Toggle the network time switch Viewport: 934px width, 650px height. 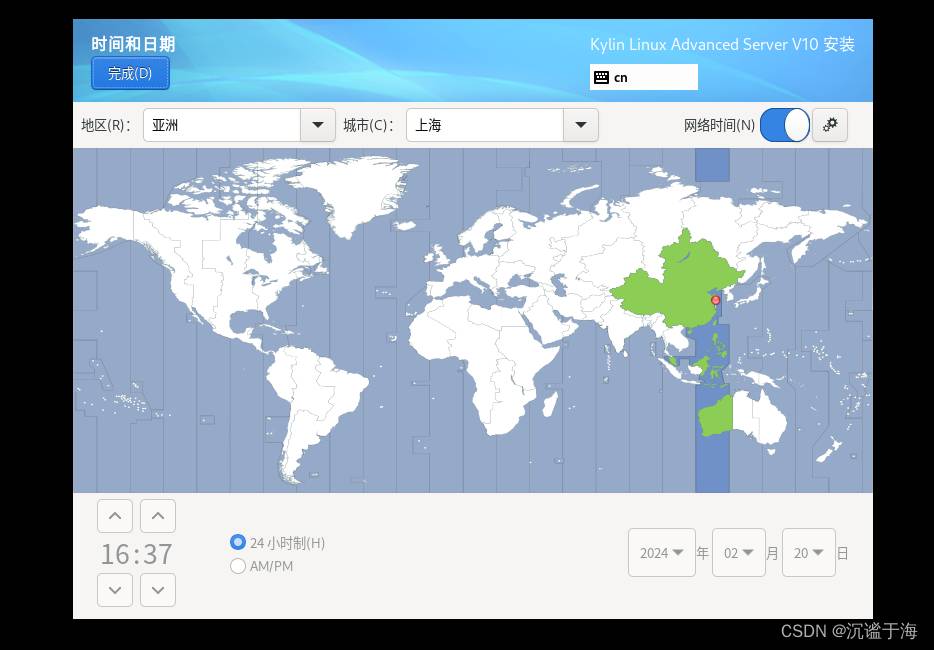click(x=785, y=125)
